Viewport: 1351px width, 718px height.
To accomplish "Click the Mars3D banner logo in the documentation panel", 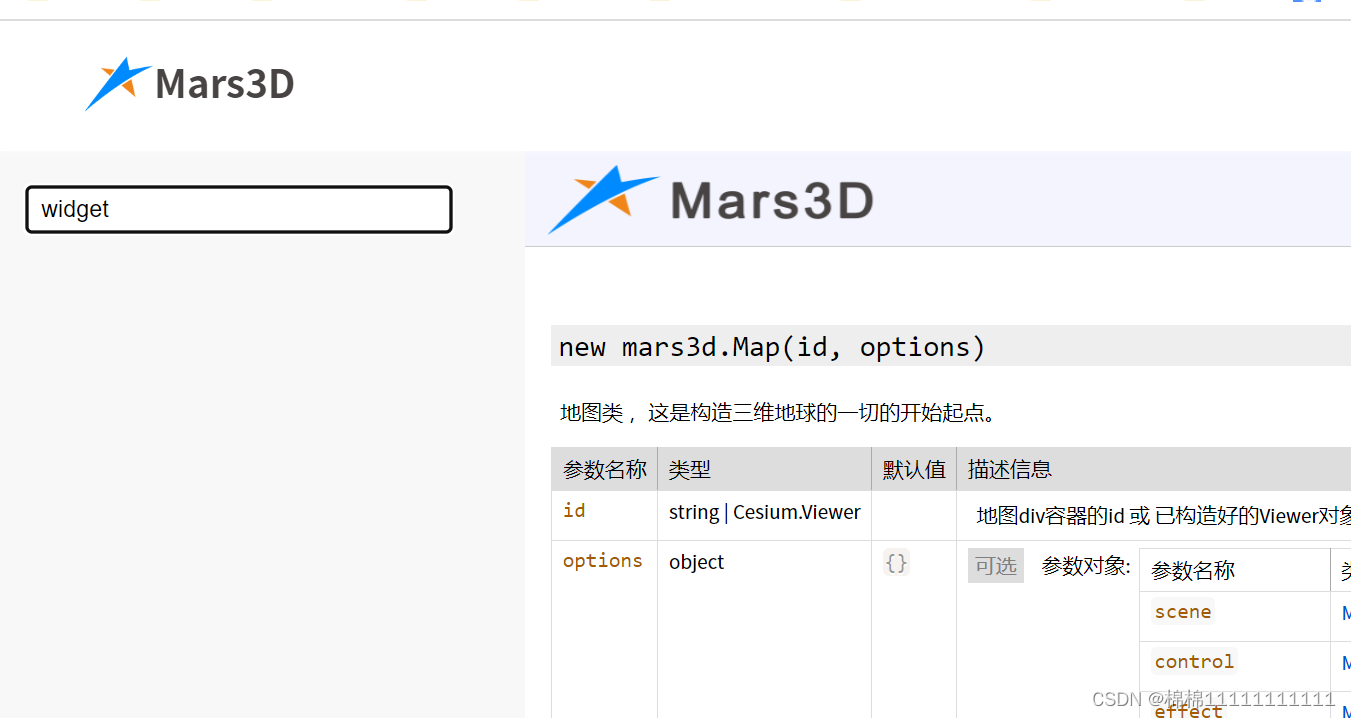I will (x=711, y=200).
